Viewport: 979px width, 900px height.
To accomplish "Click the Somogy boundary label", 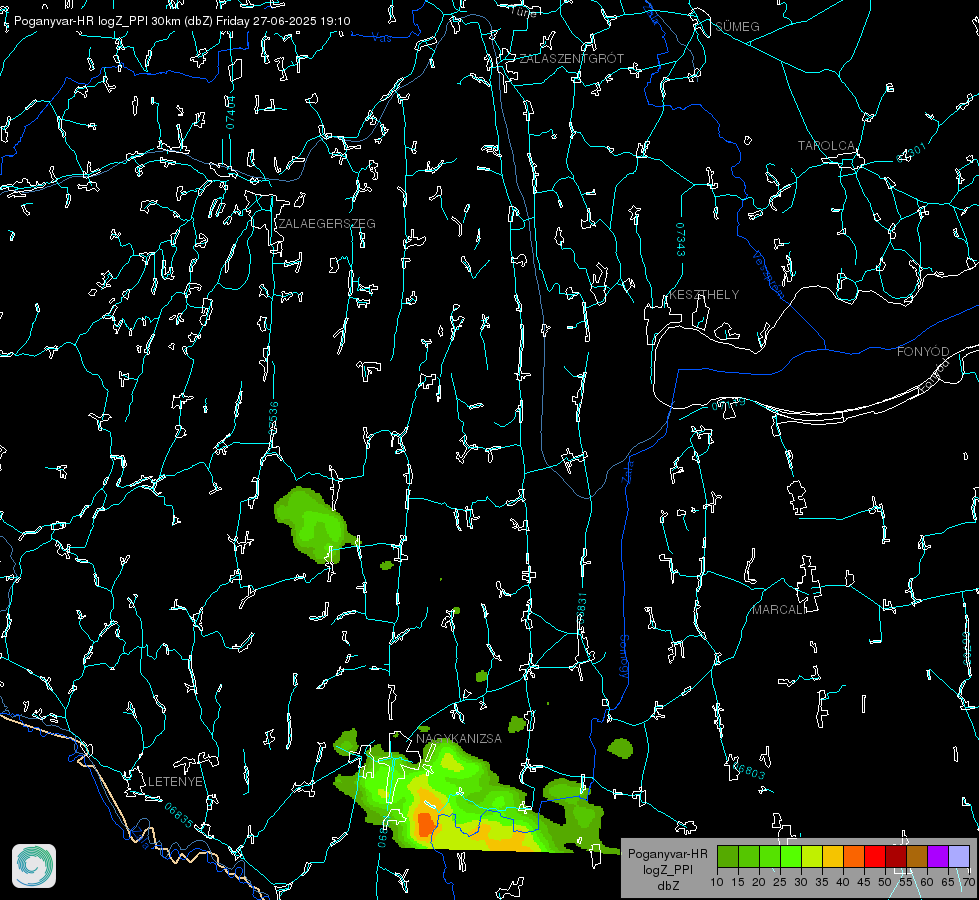I will coord(624,657).
